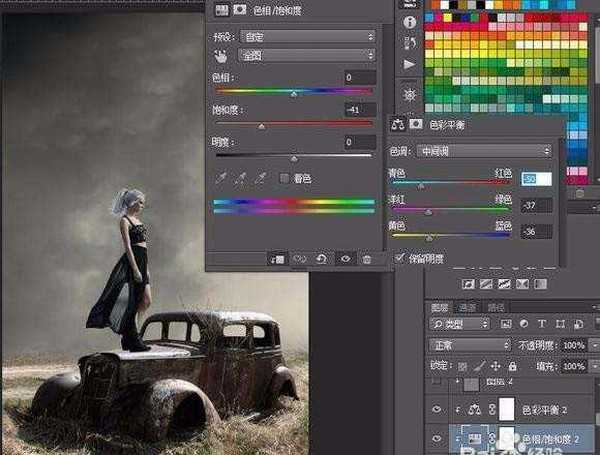Click the play actions panel icon

pos(410,65)
